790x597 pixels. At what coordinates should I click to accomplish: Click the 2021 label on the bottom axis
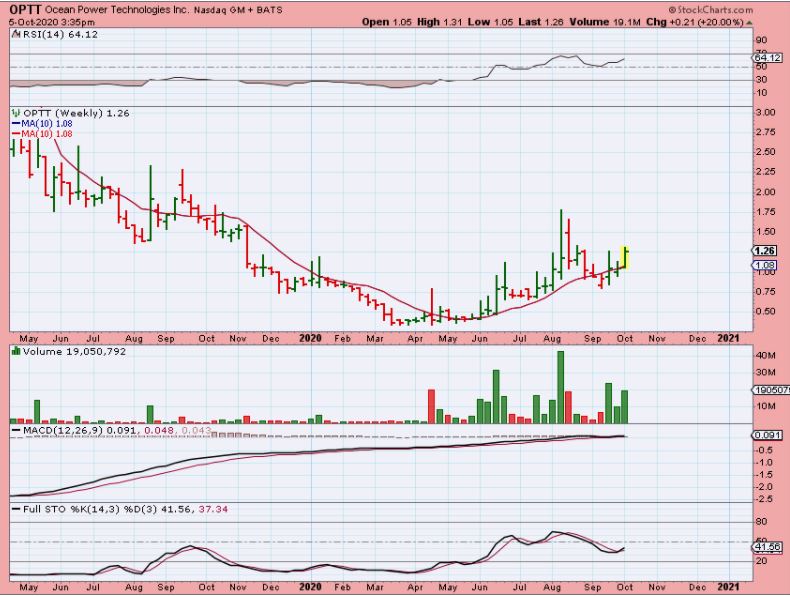click(x=728, y=587)
